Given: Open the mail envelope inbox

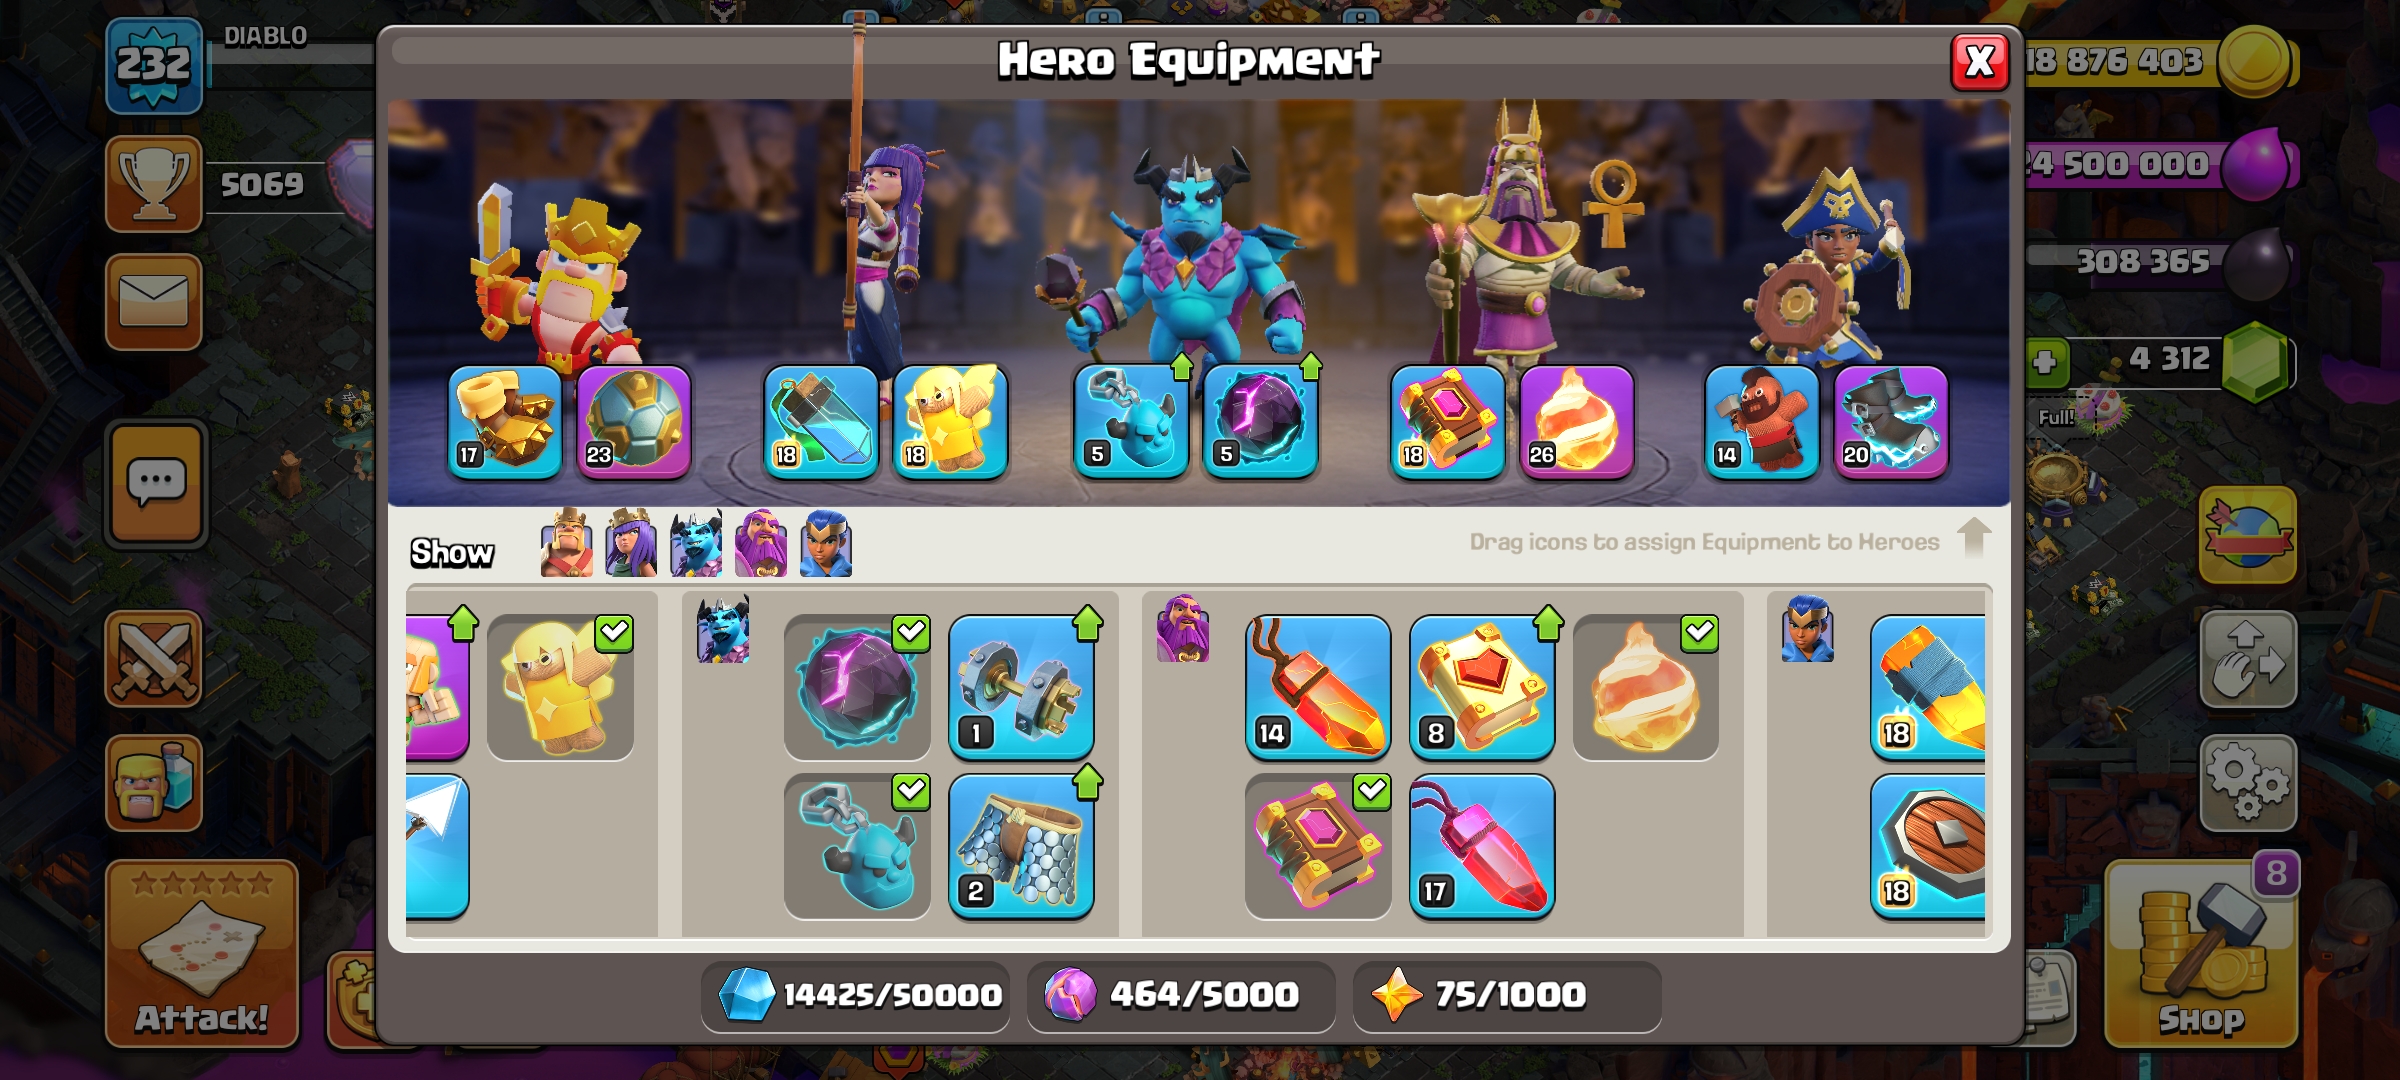Looking at the screenshot, I should [154, 301].
